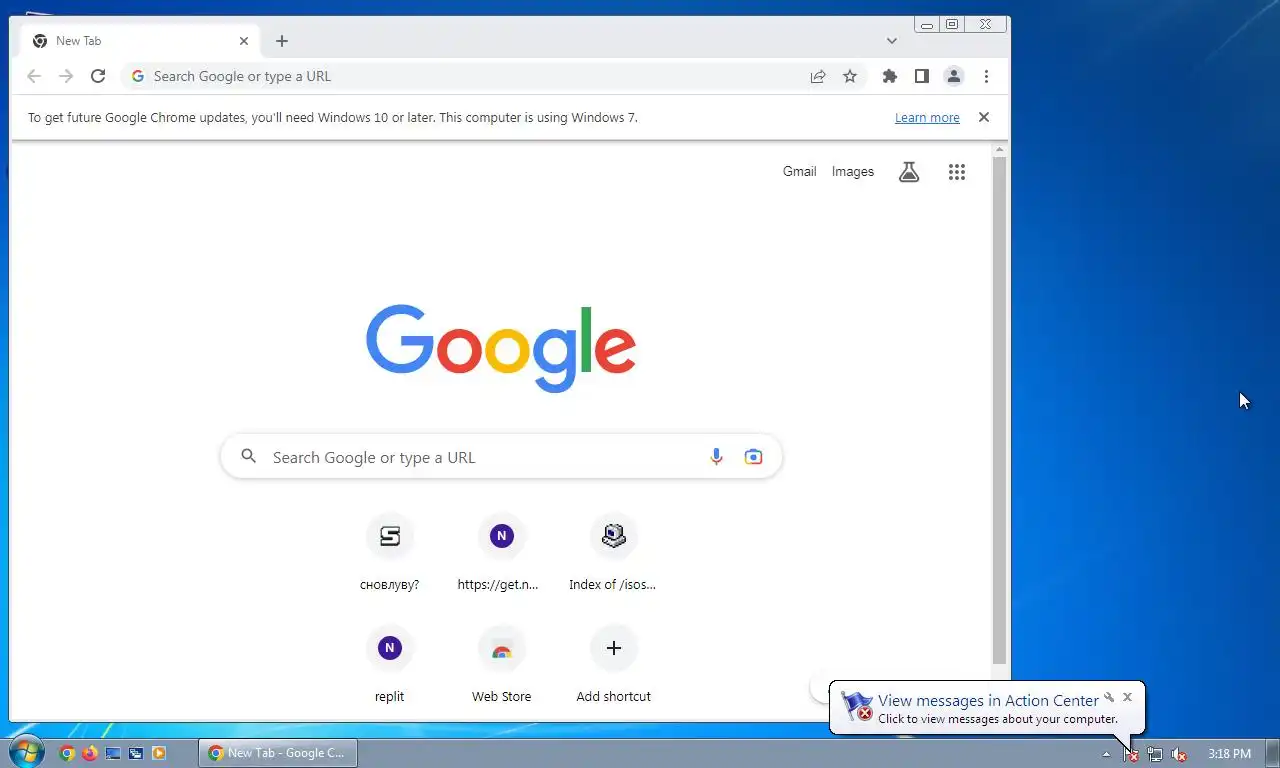Open the replit shortcut tile

pos(390,664)
